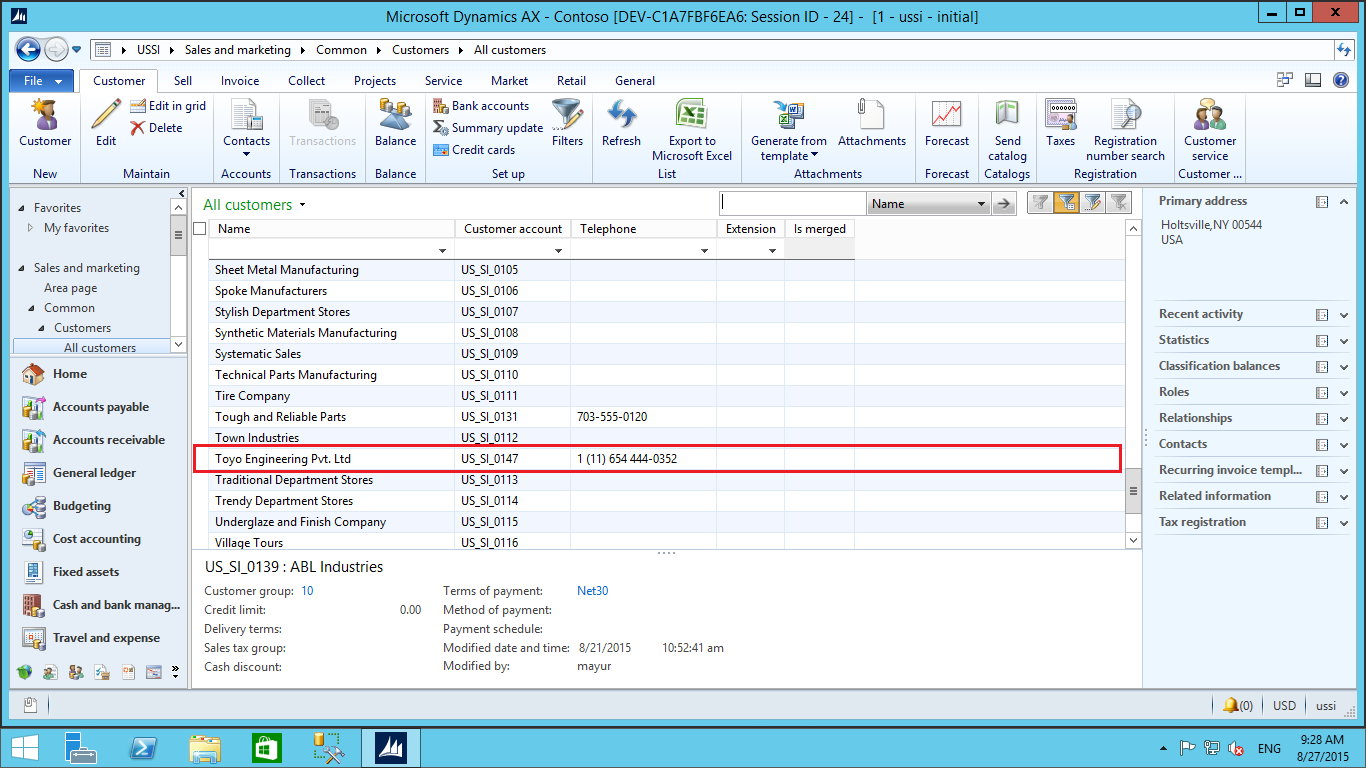Open Net30 terms of payment link

[592, 591]
